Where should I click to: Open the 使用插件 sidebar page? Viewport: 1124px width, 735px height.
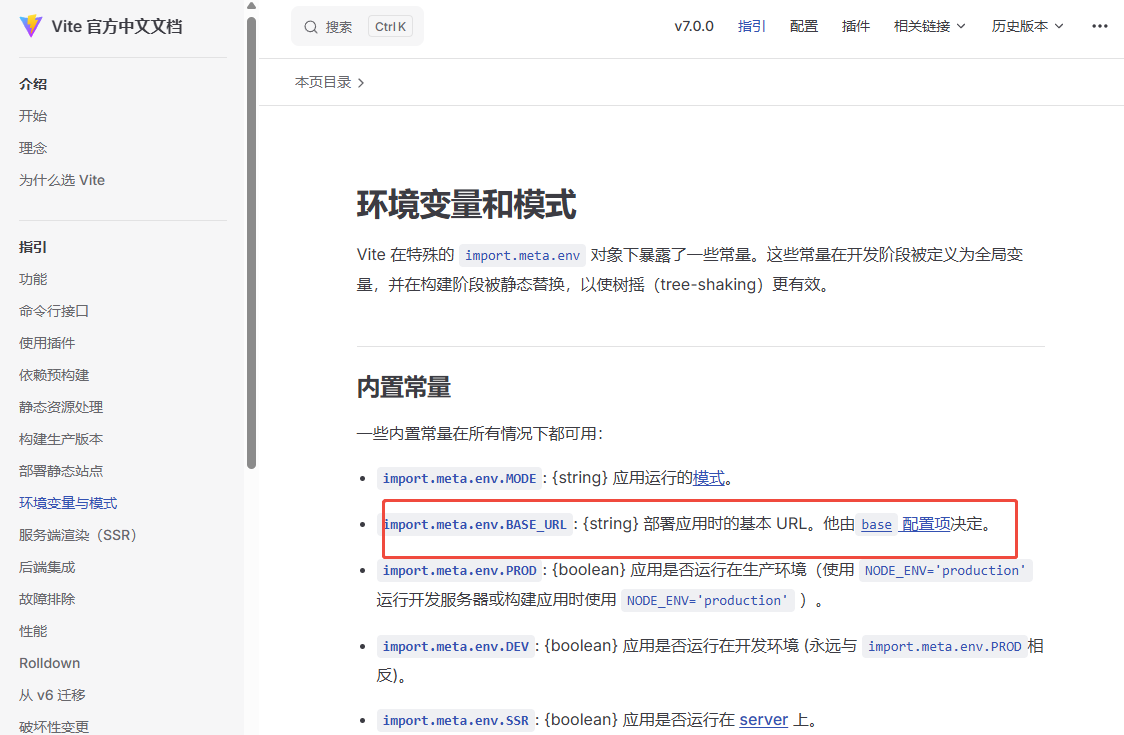(47, 343)
